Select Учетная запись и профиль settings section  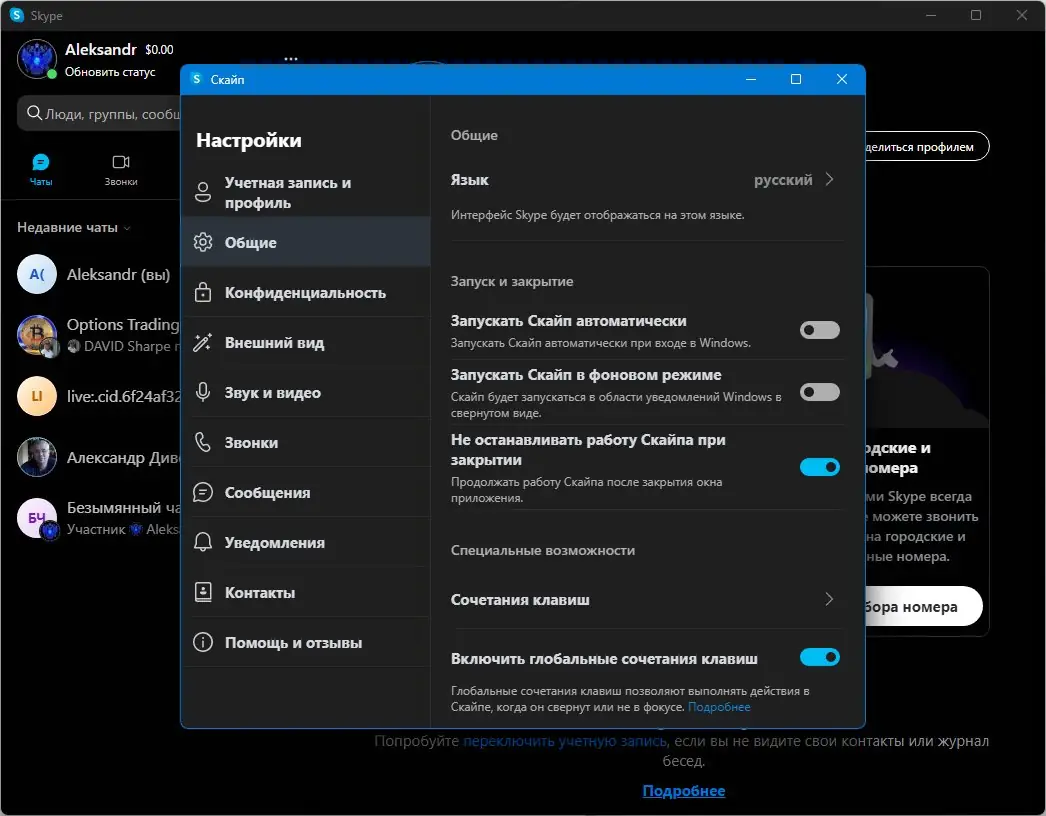(x=306, y=192)
